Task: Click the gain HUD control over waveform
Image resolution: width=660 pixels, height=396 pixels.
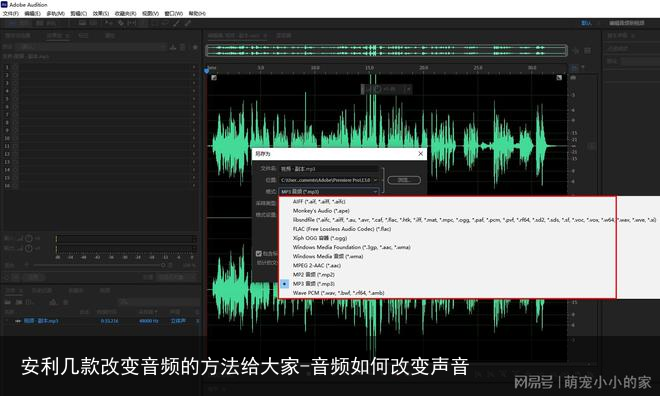Action: coord(386,89)
